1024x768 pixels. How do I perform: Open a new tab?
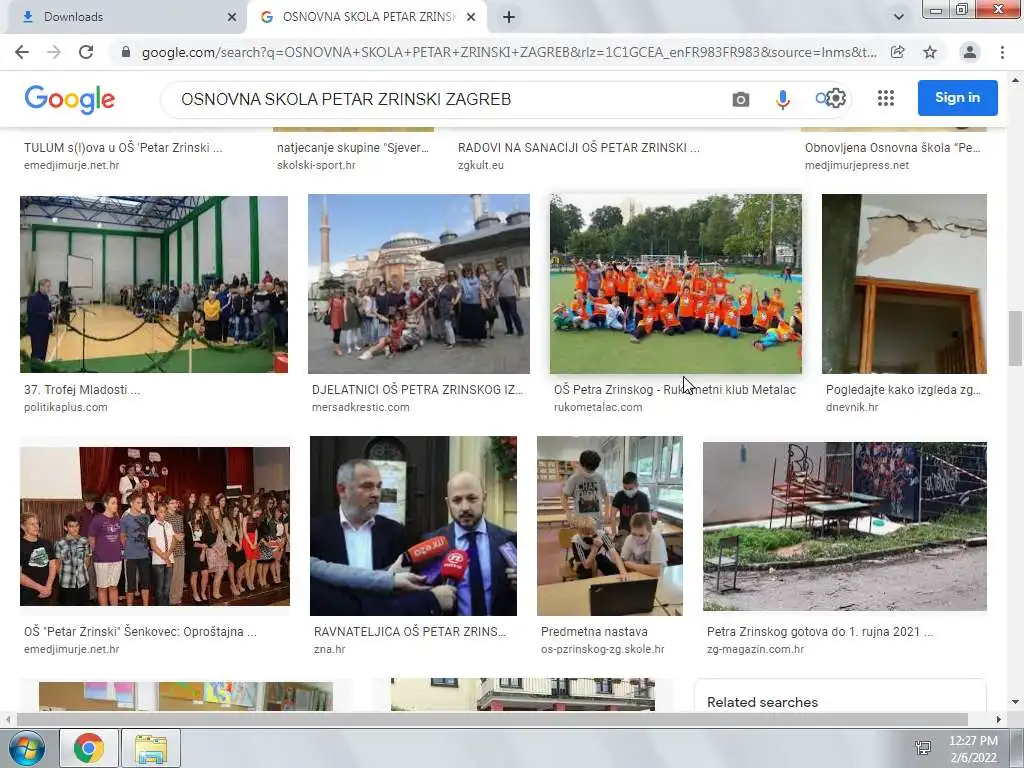click(x=509, y=17)
